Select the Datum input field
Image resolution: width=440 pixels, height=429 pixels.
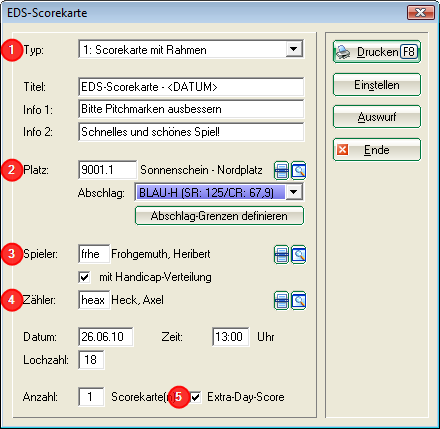(106, 337)
